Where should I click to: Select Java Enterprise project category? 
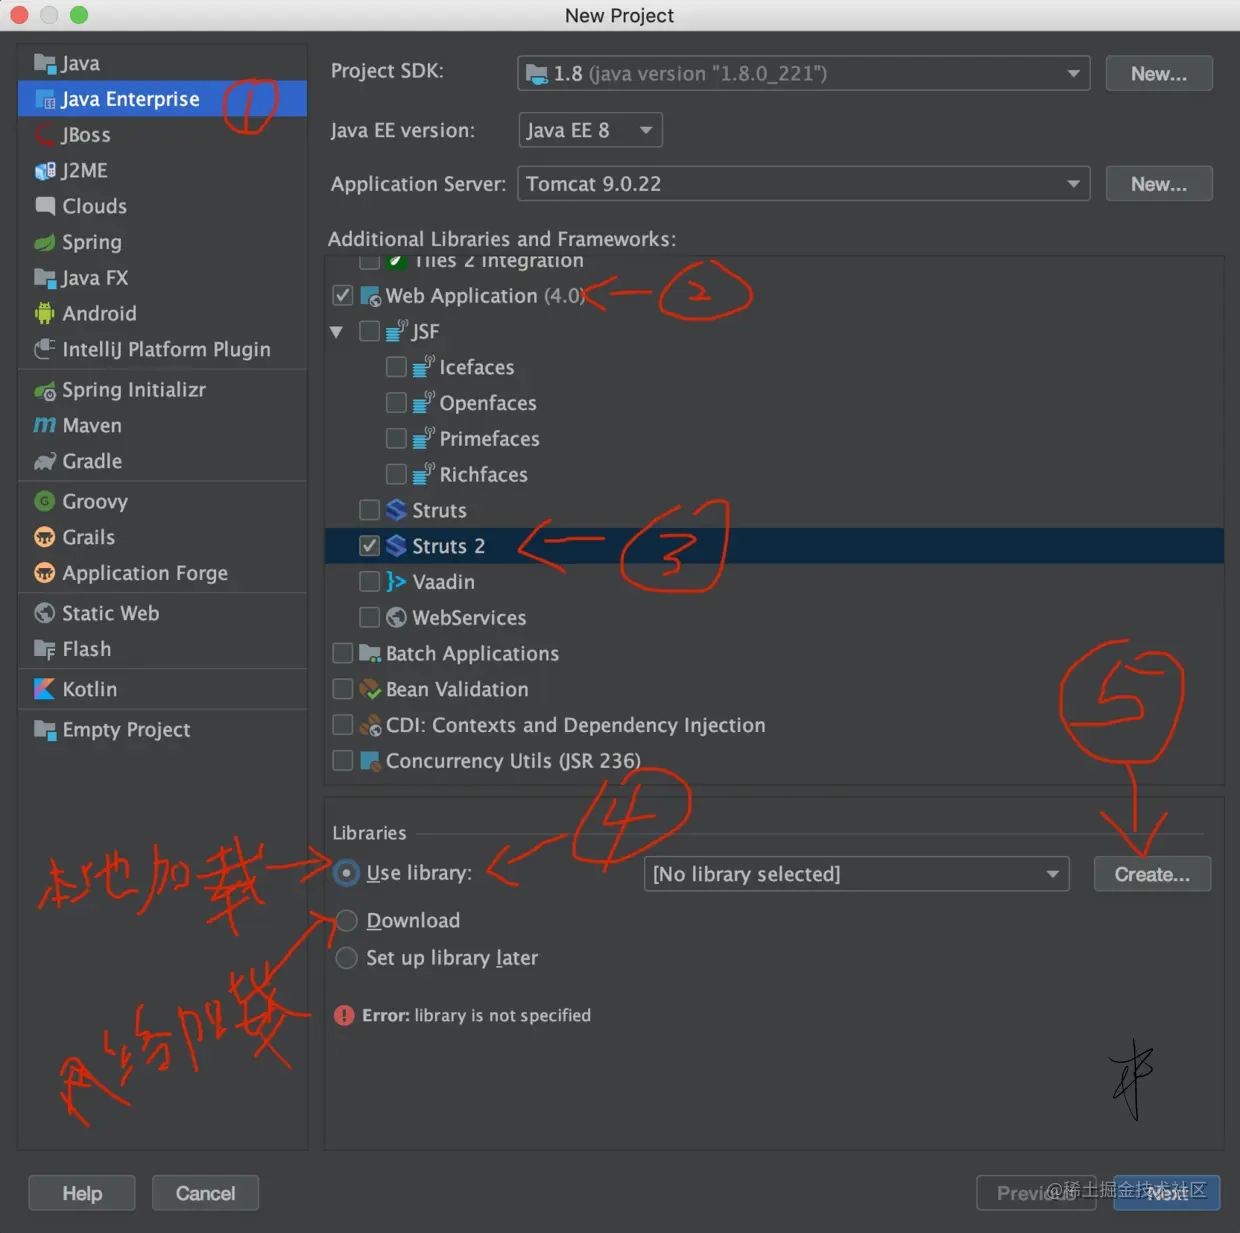pos(162,99)
